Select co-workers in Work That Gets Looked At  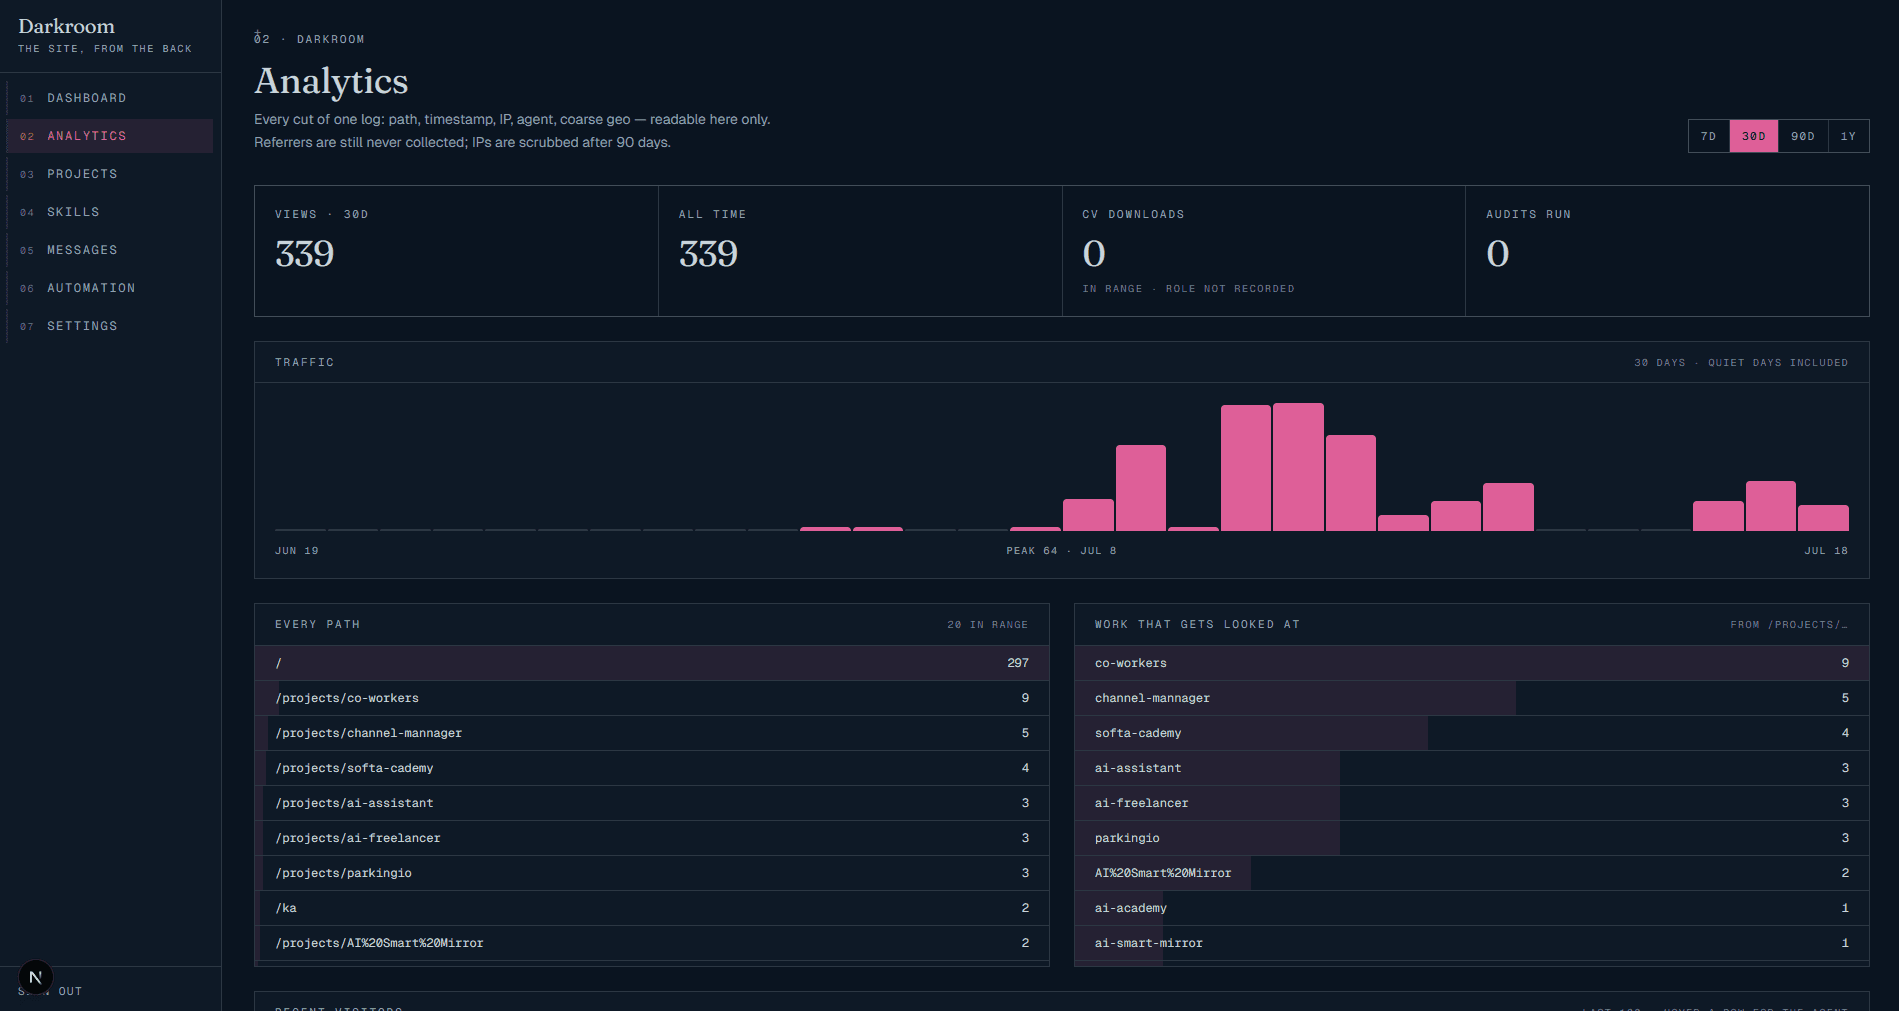point(1472,663)
